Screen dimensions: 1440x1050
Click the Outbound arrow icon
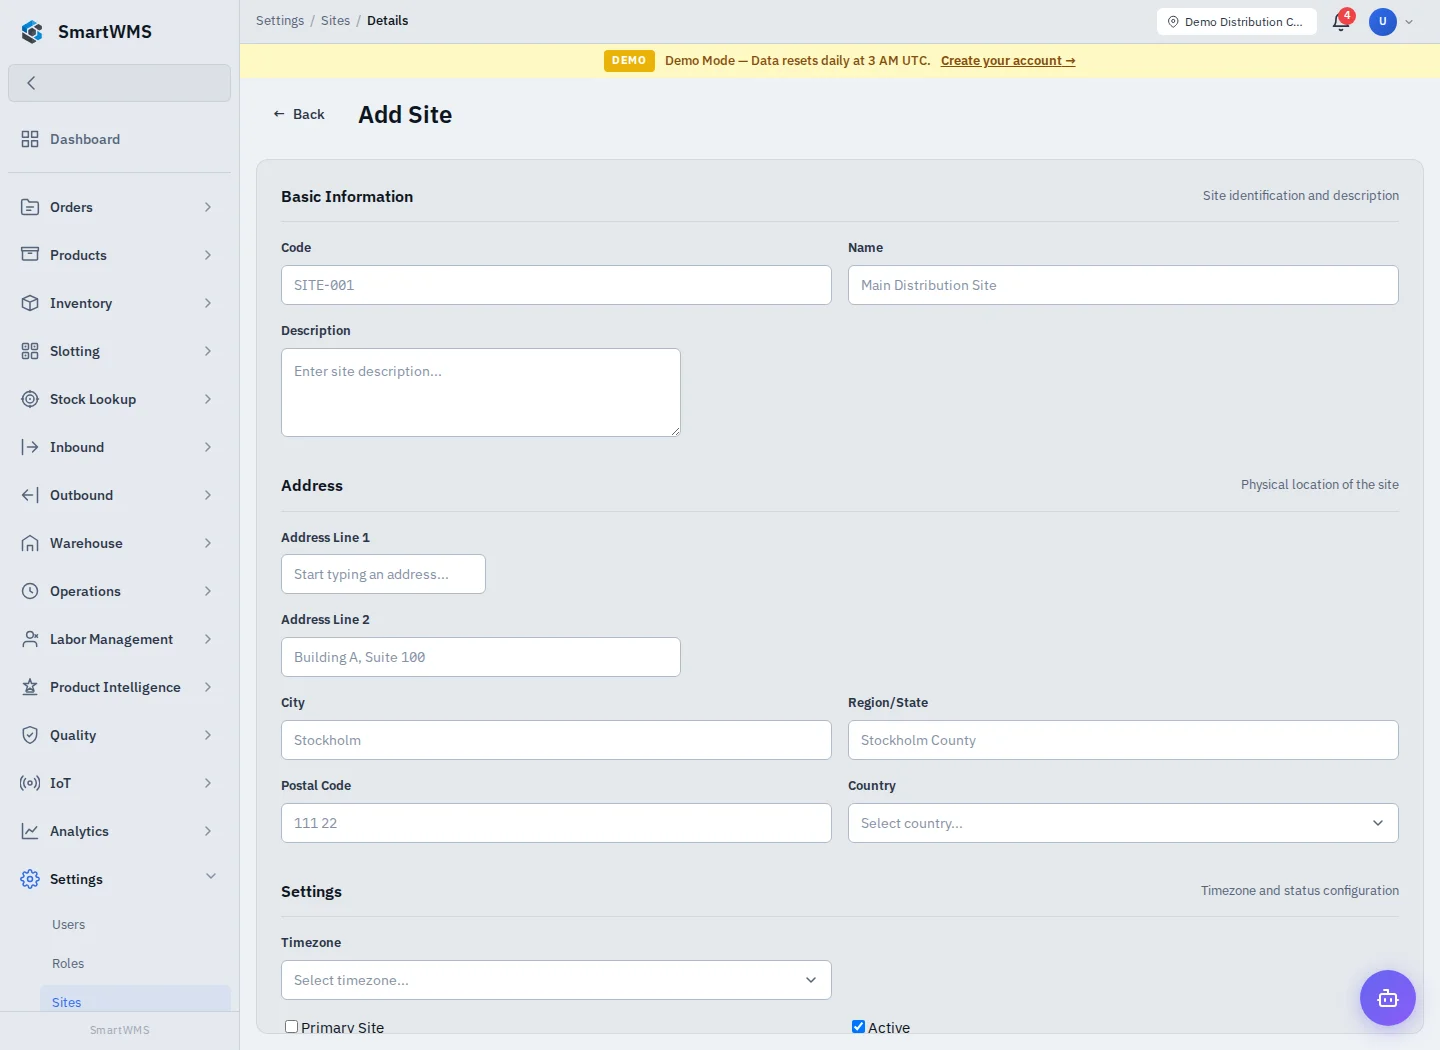click(x=30, y=495)
